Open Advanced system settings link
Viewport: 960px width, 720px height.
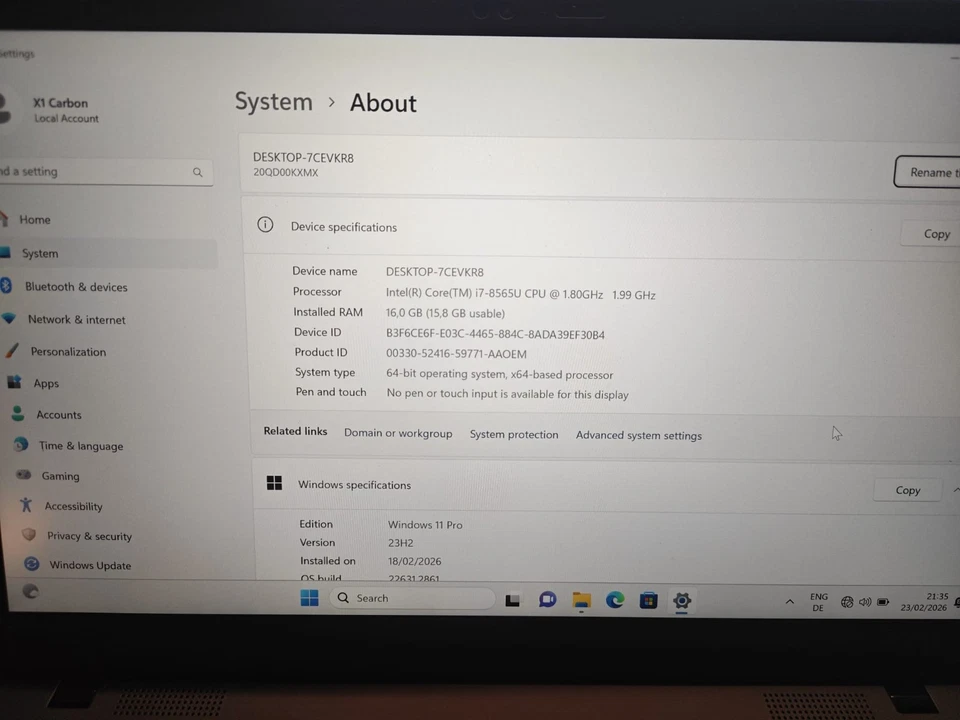coord(639,435)
